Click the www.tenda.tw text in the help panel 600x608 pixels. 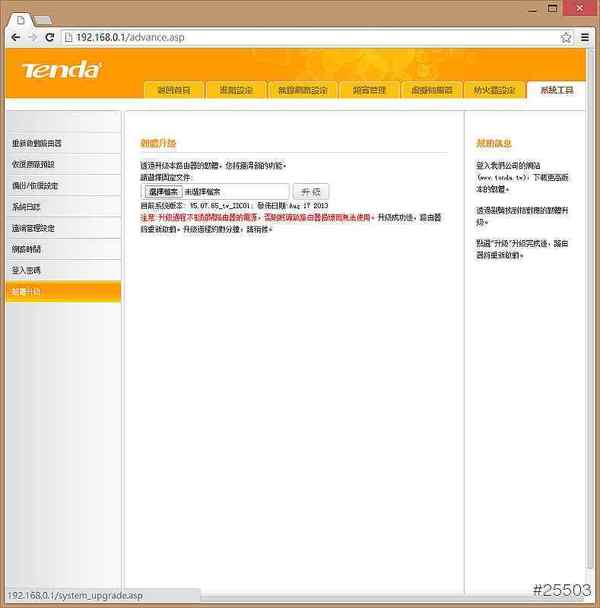502,178
